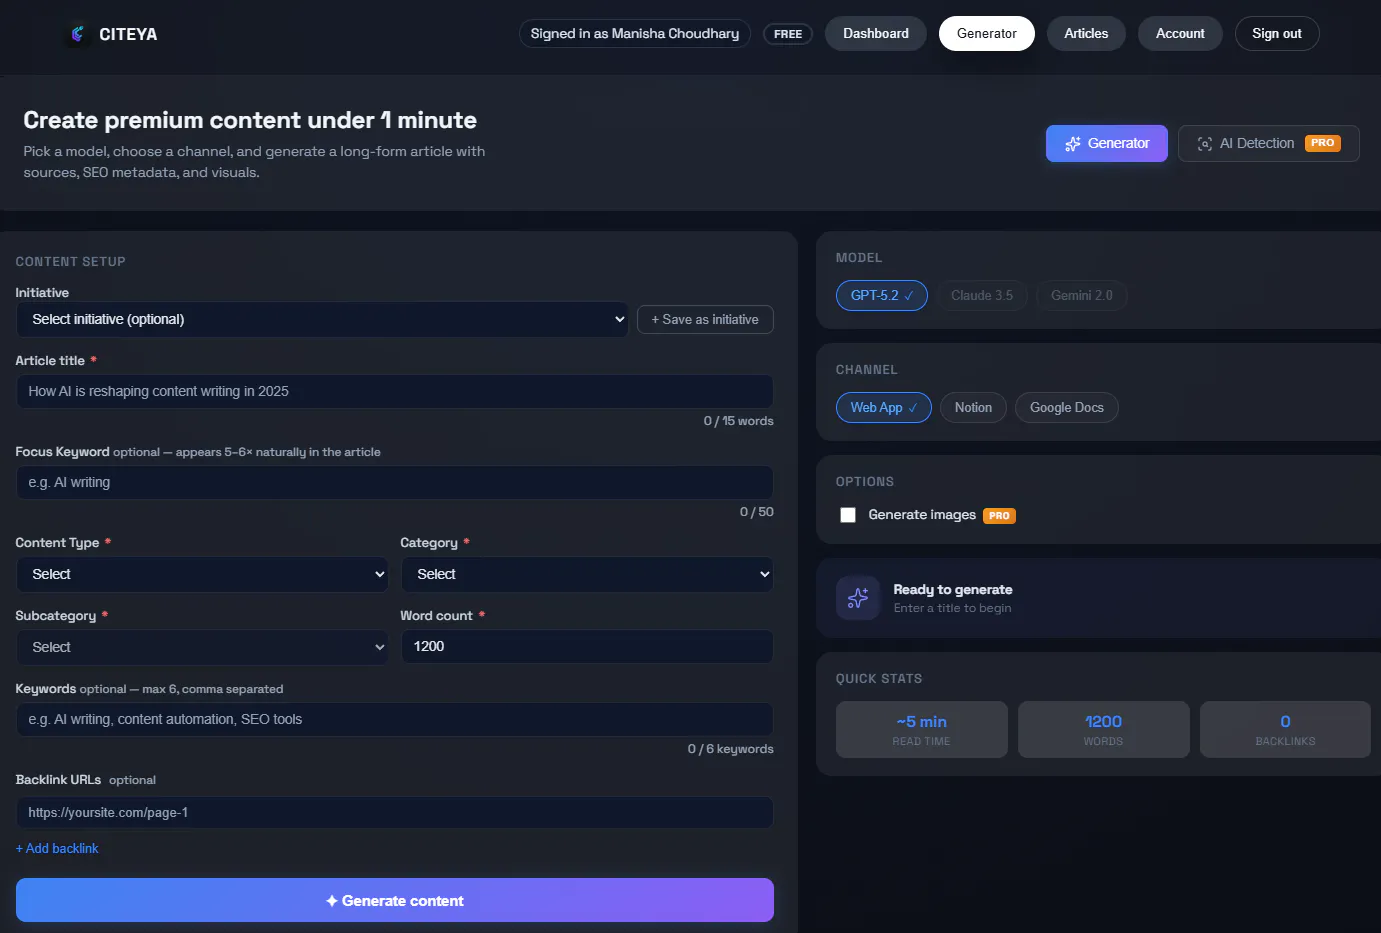Click the 0 / 6 keywords counter
Screen dimensions: 1381x933
point(730,749)
